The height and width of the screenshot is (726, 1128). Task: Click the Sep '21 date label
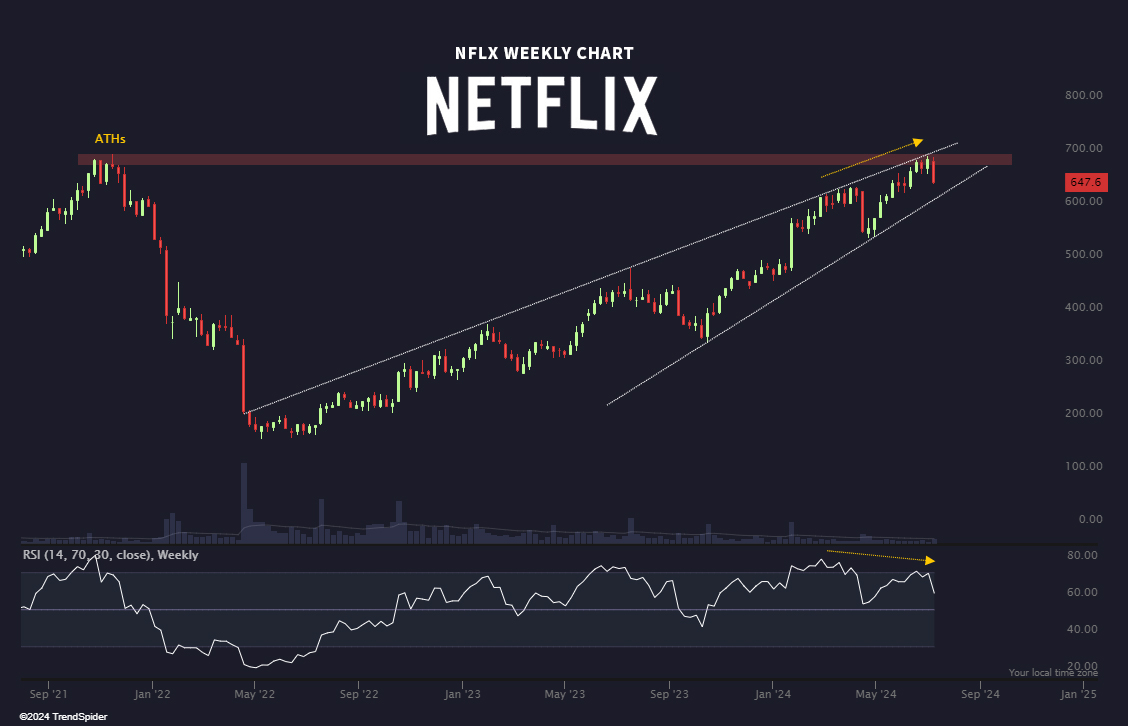pyautogui.click(x=49, y=694)
